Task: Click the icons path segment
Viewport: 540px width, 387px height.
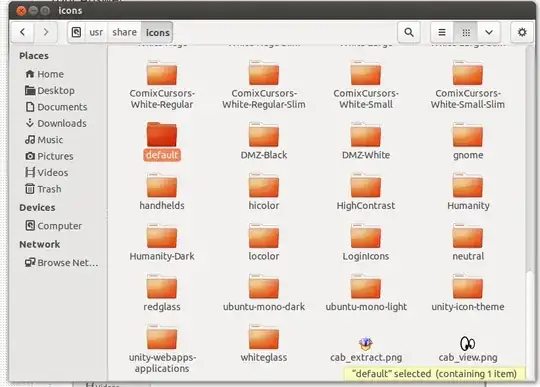Action: tap(157, 32)
